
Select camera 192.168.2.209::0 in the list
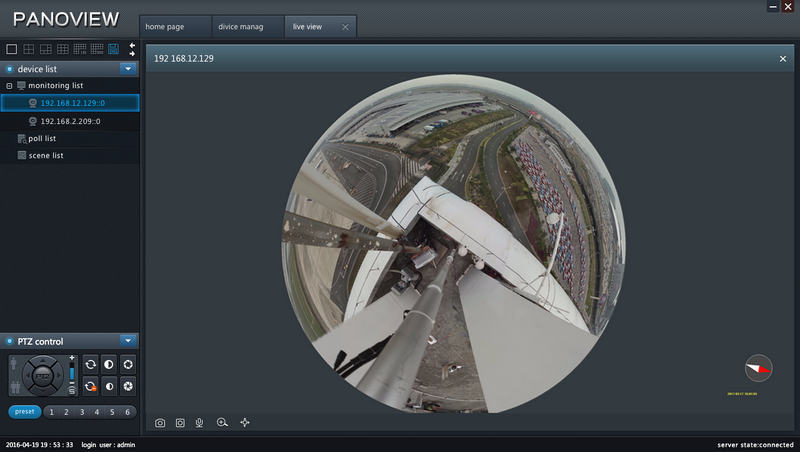pos(70,121)
